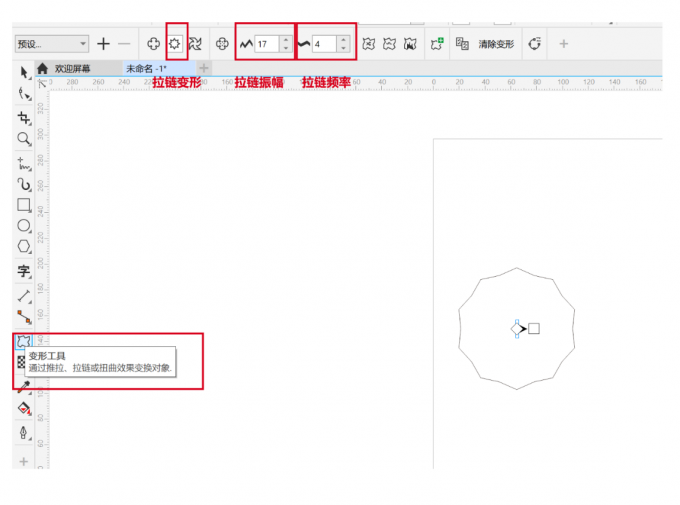680x505 pixels.
Task: Select the Interactive Fill tool
Action: pos(24,408)
